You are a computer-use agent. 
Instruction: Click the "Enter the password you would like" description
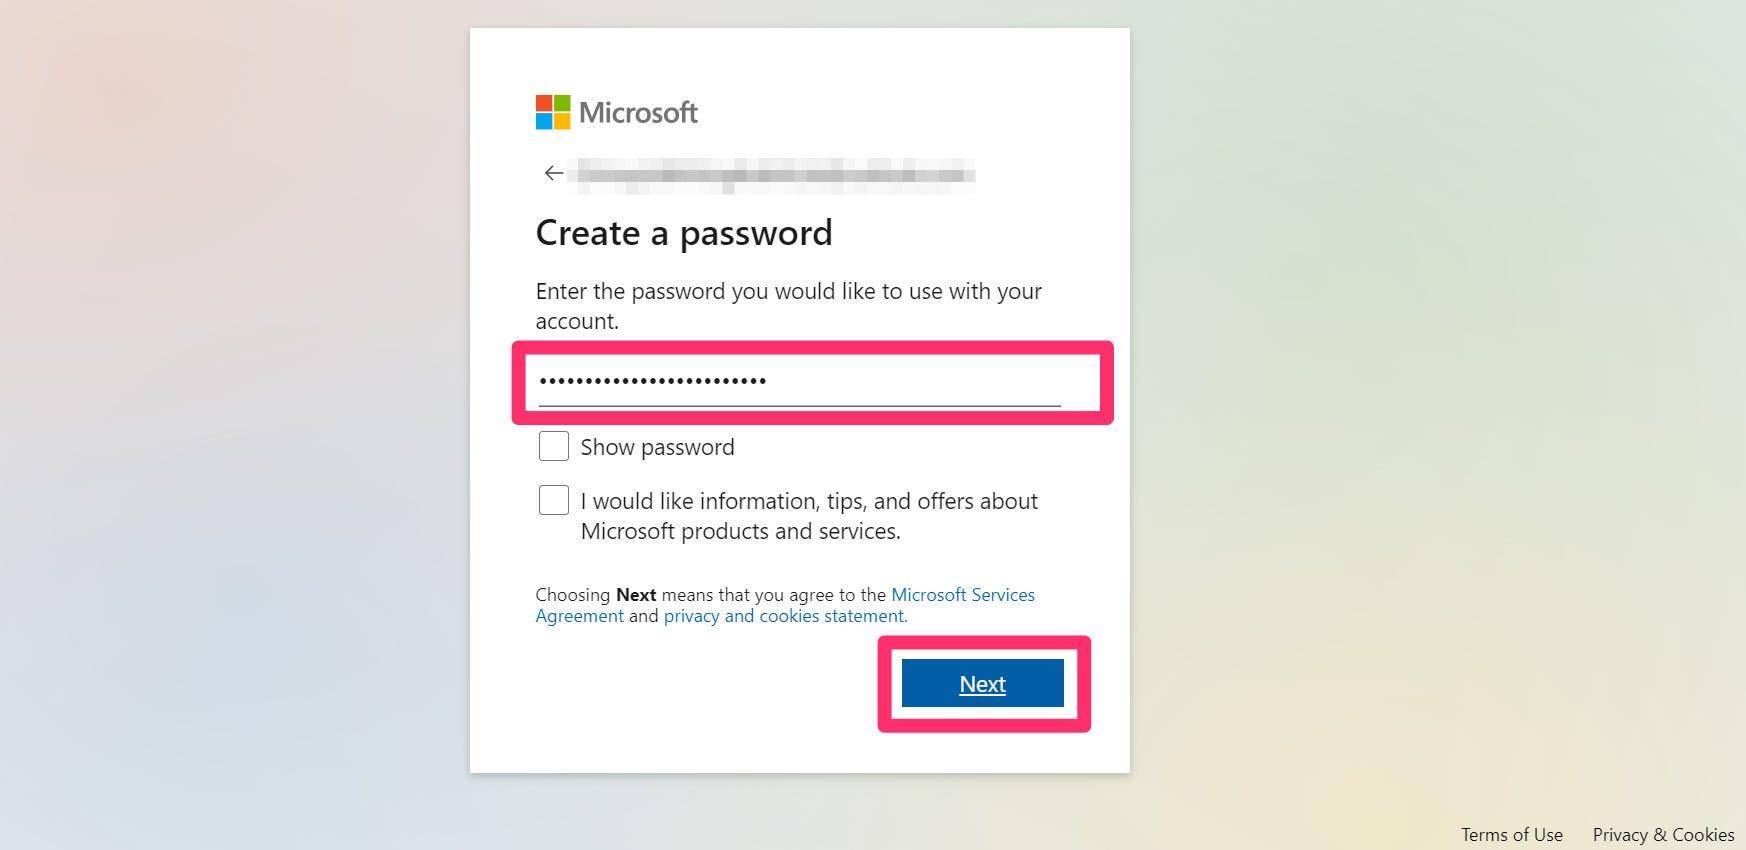tap(788, 306)
